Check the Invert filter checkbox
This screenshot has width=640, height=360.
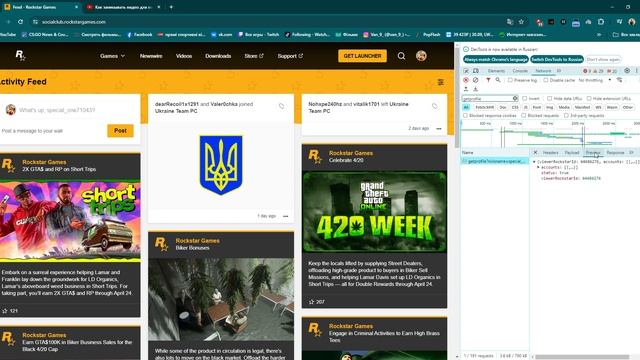[x=525, y=98]
